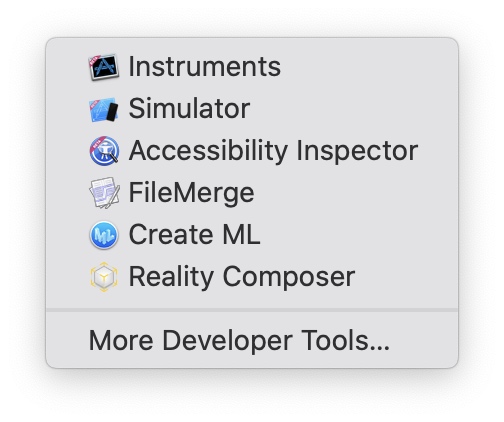Open the file comparison merge tool
The height and width of the screenshot is (422, 504).
click(x=252, y=193)
